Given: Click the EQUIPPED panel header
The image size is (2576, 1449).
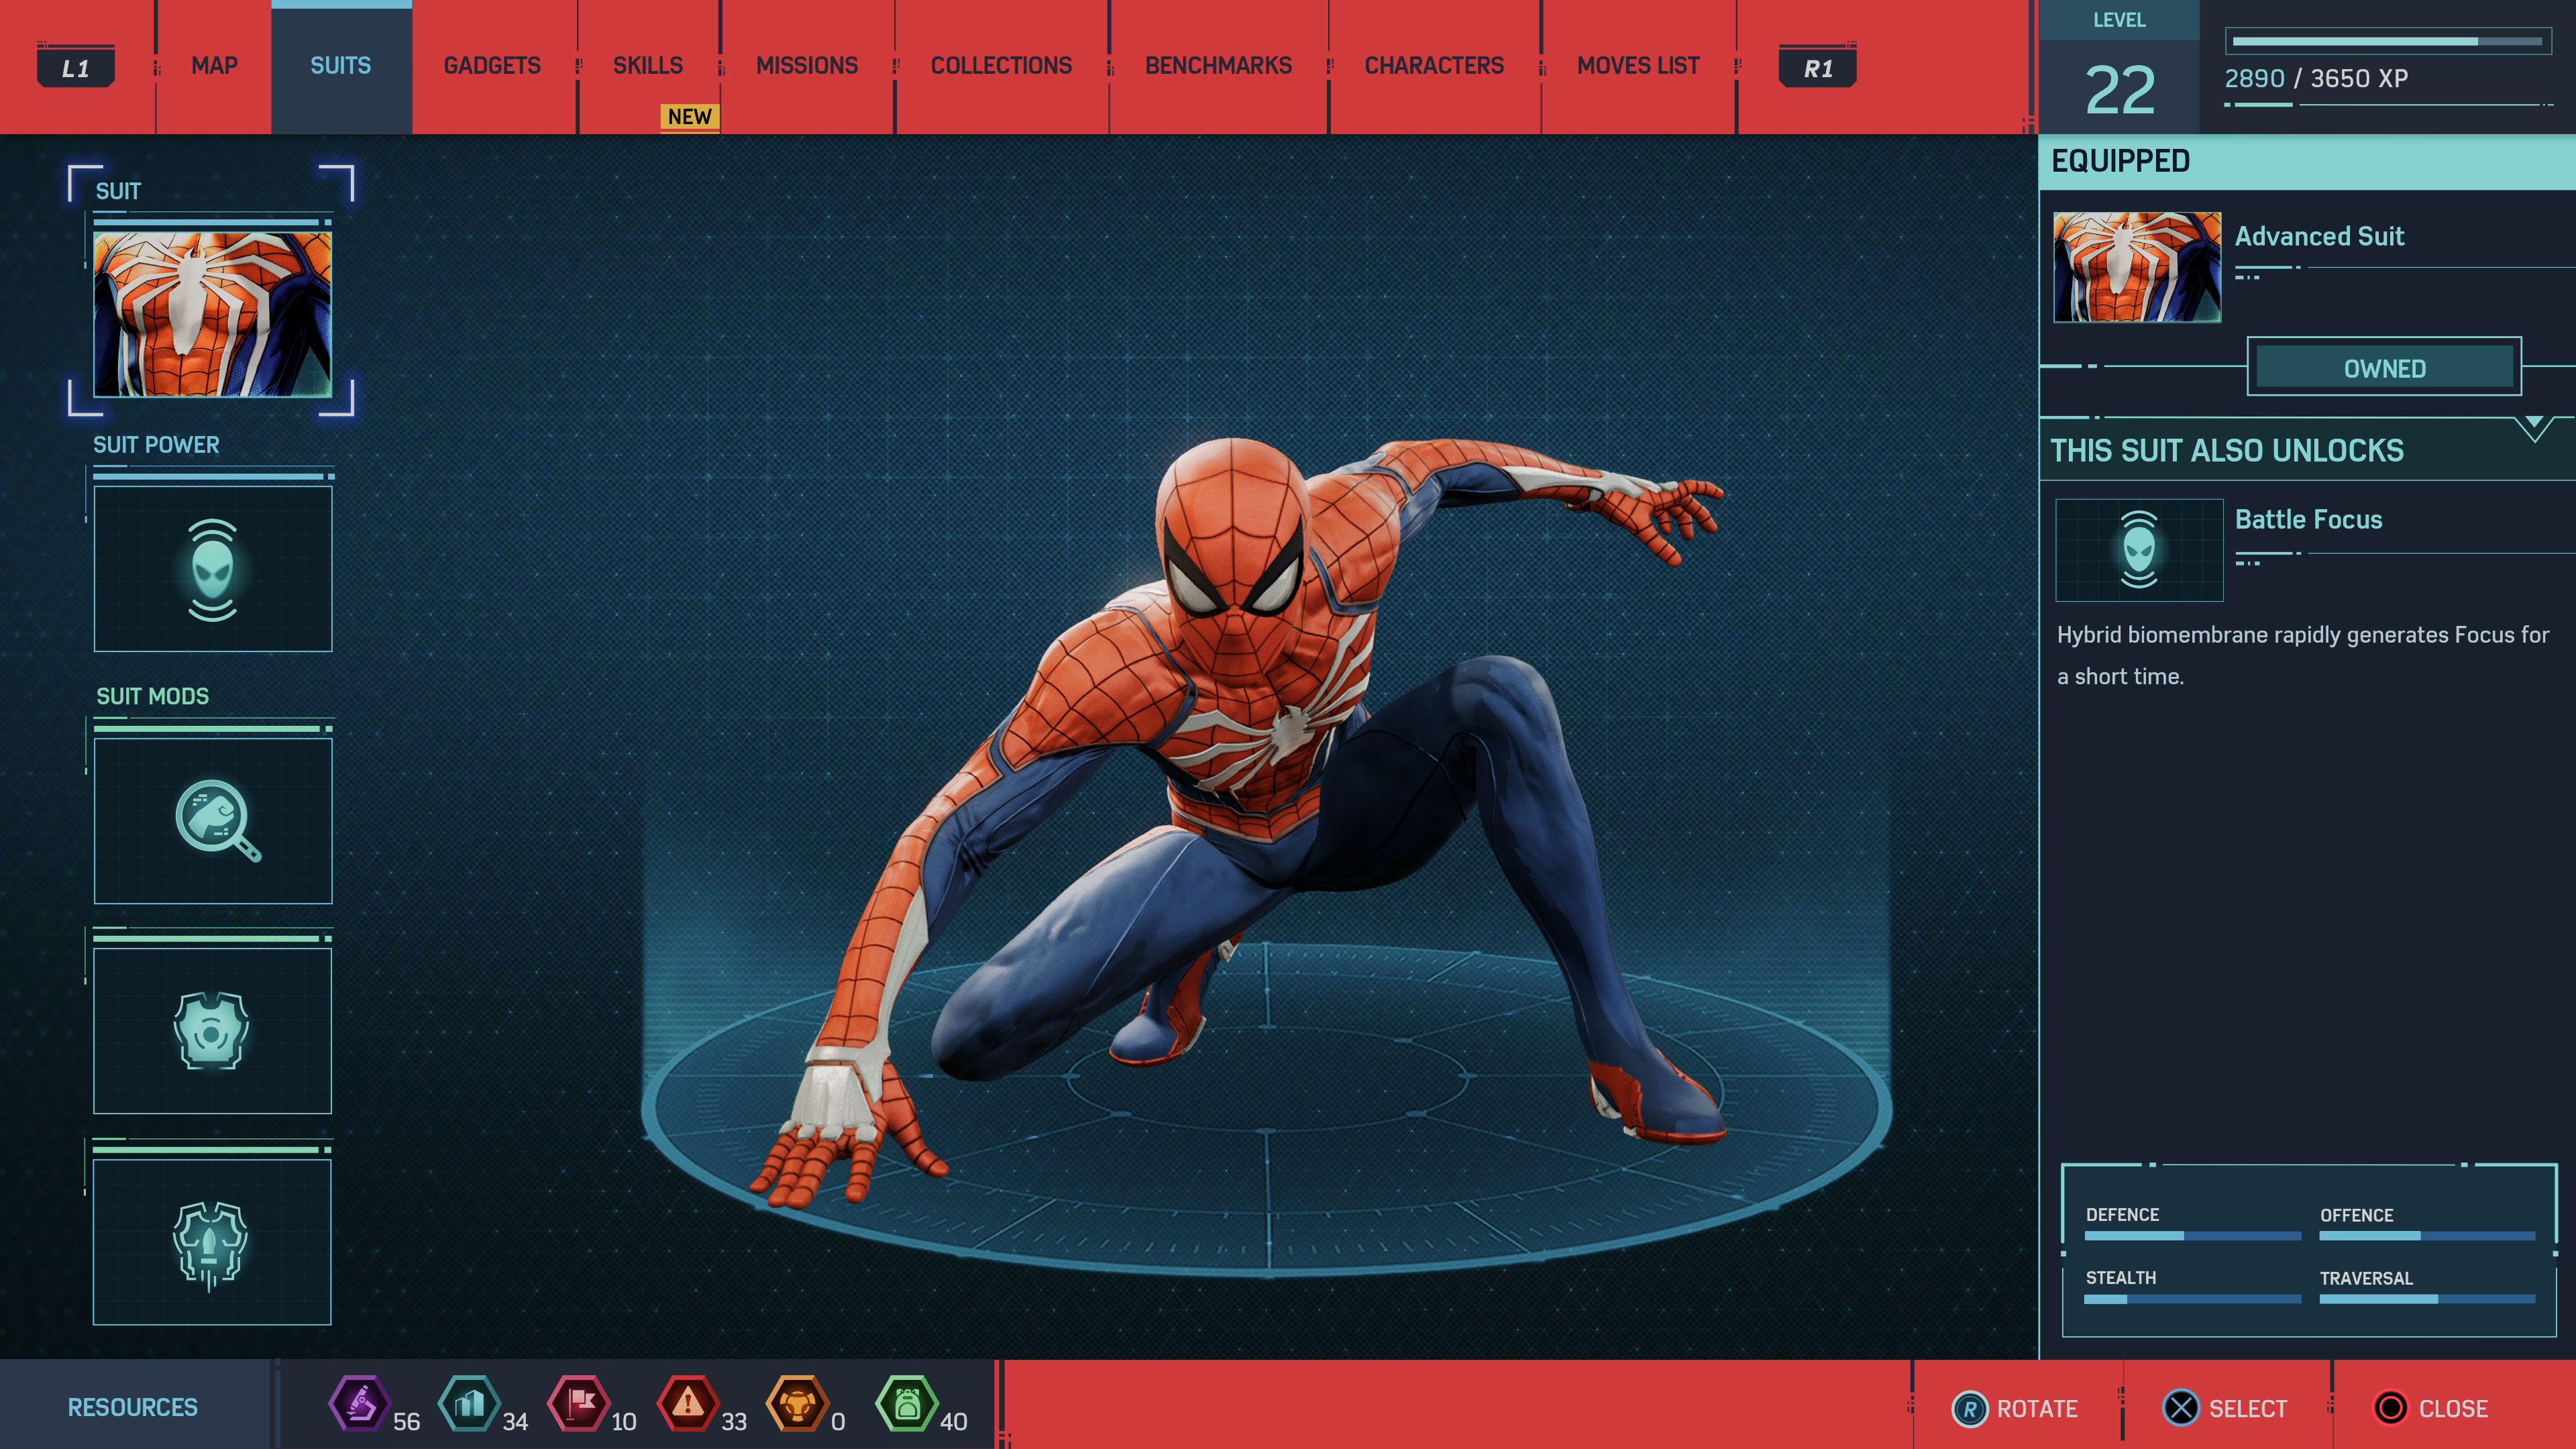Looking at the screenshot, I should 2307,161.
